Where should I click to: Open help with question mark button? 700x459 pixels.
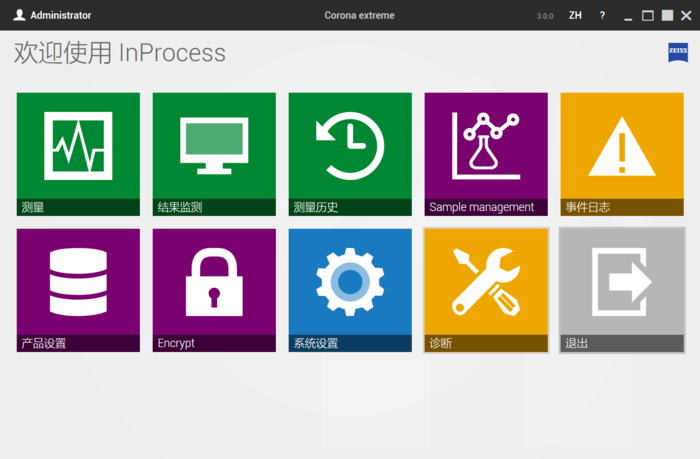click(602, 16)
